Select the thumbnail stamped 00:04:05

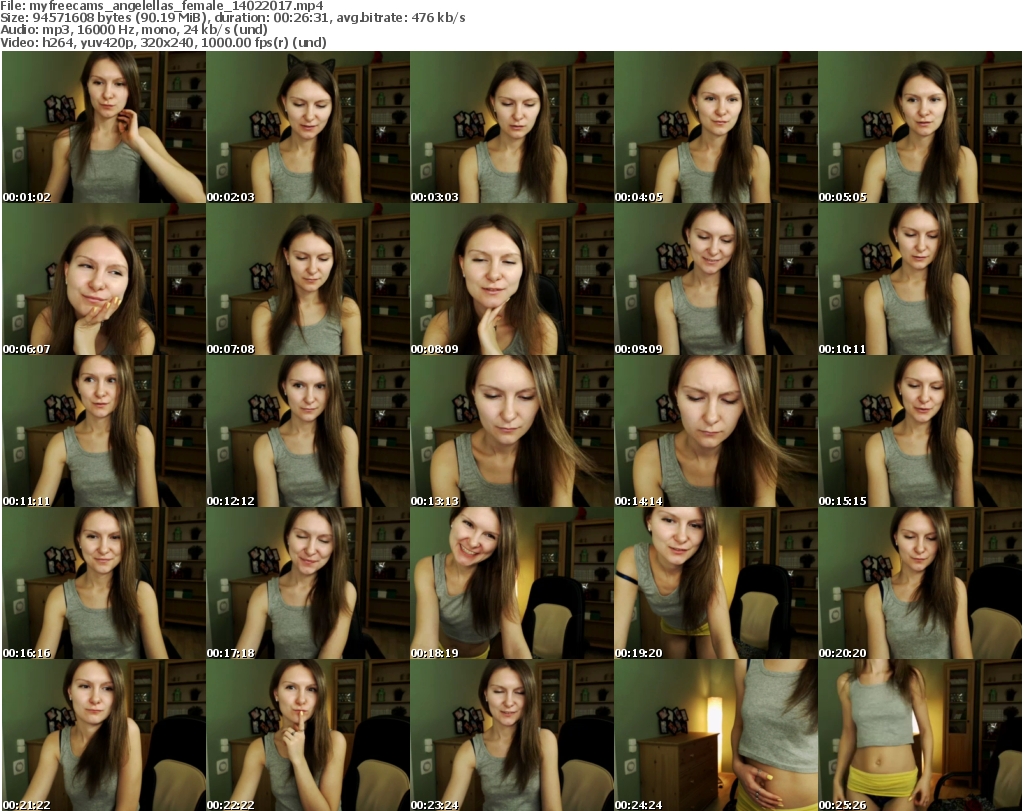pyautogui.click(x=716, y=127)
